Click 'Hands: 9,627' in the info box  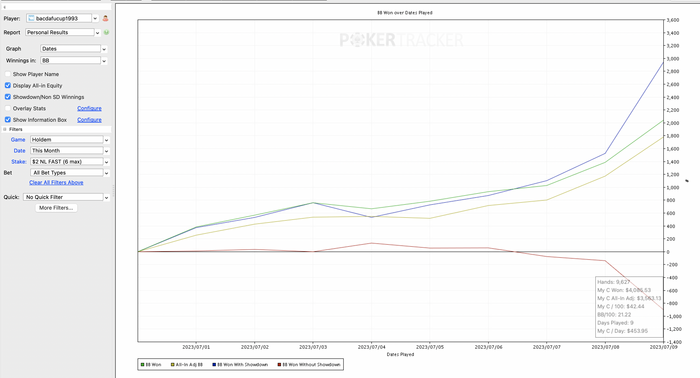point(613,282)
